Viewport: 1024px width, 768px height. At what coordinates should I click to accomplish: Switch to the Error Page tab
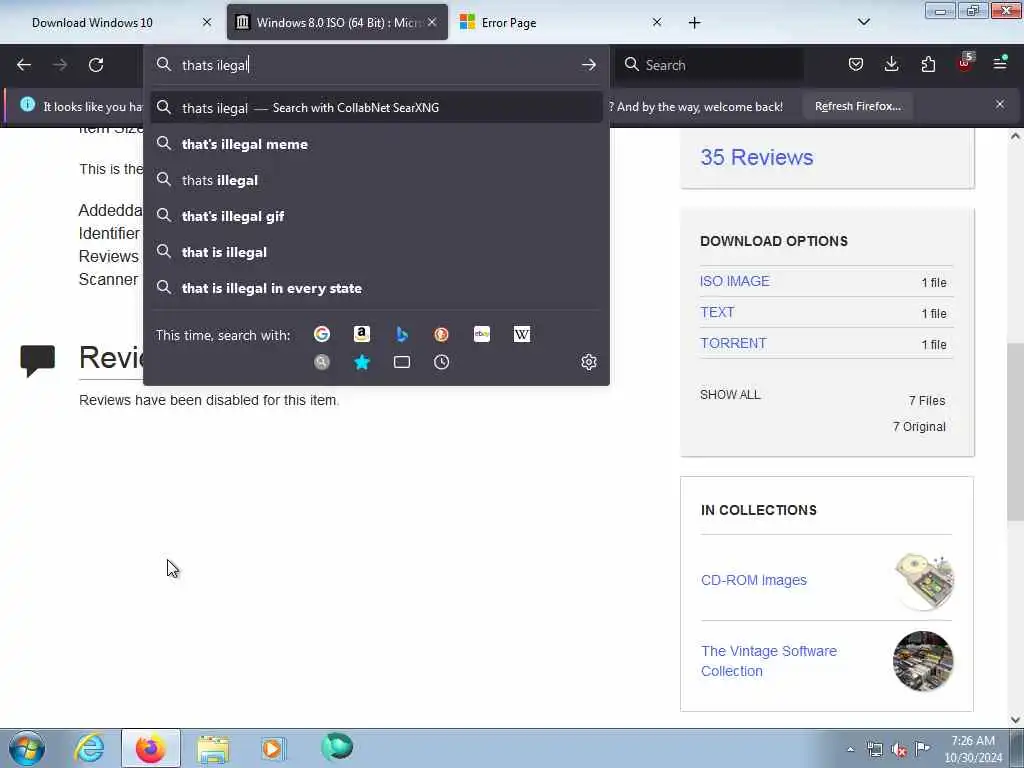point(509,23)
